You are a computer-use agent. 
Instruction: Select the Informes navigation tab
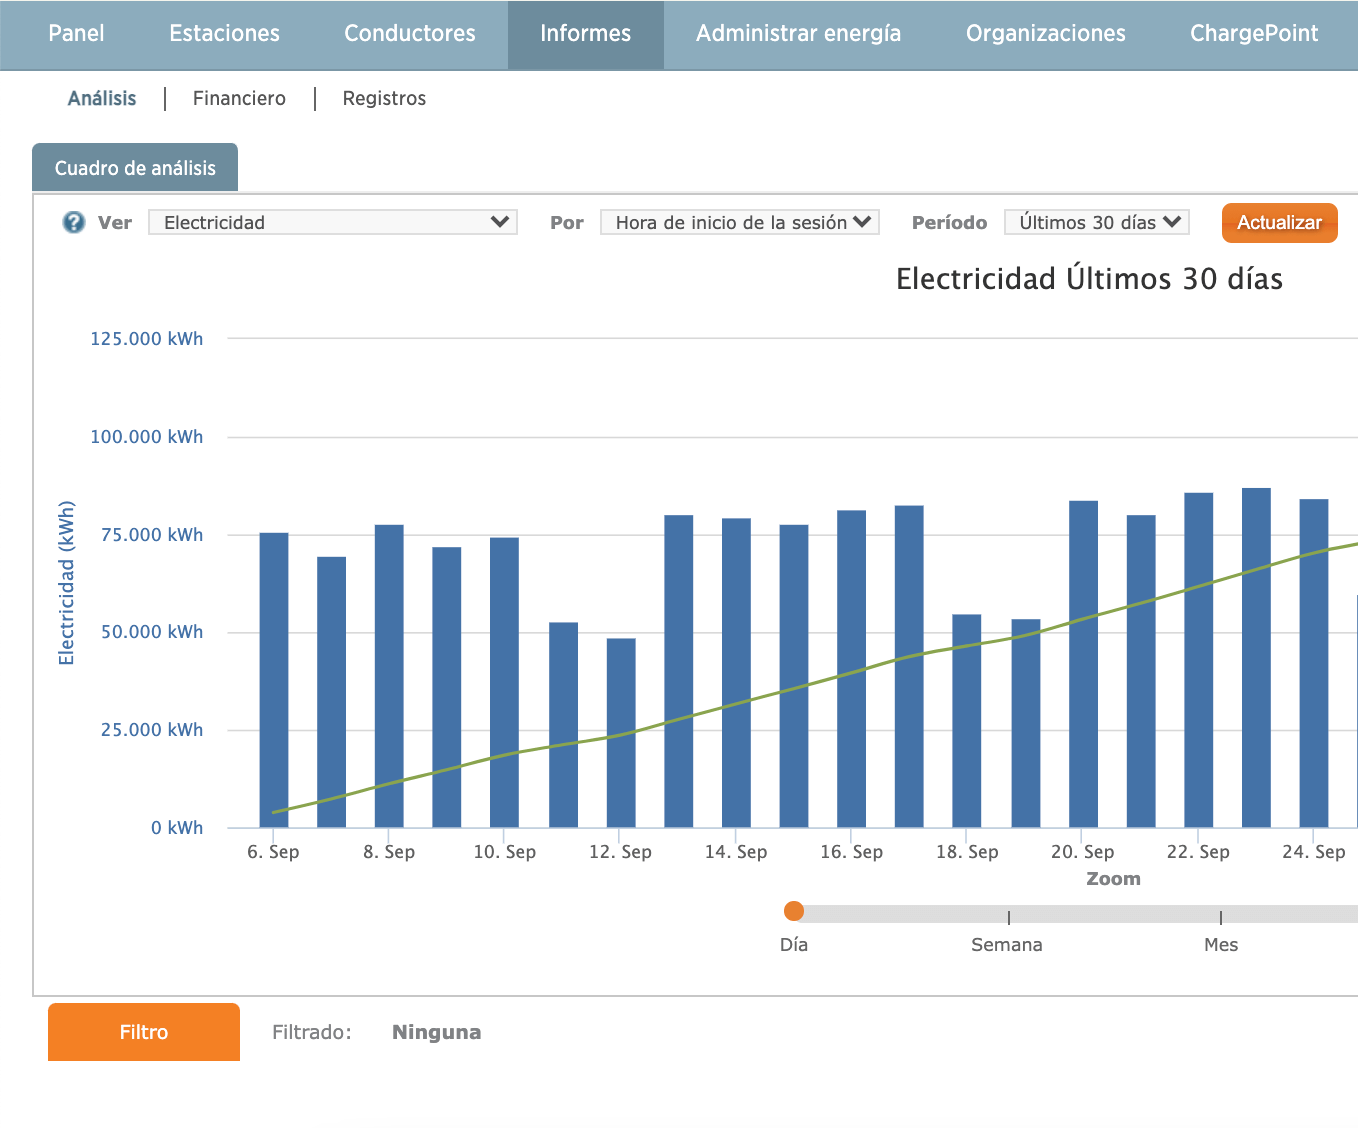pyautogui.click(x=585, y=34)
